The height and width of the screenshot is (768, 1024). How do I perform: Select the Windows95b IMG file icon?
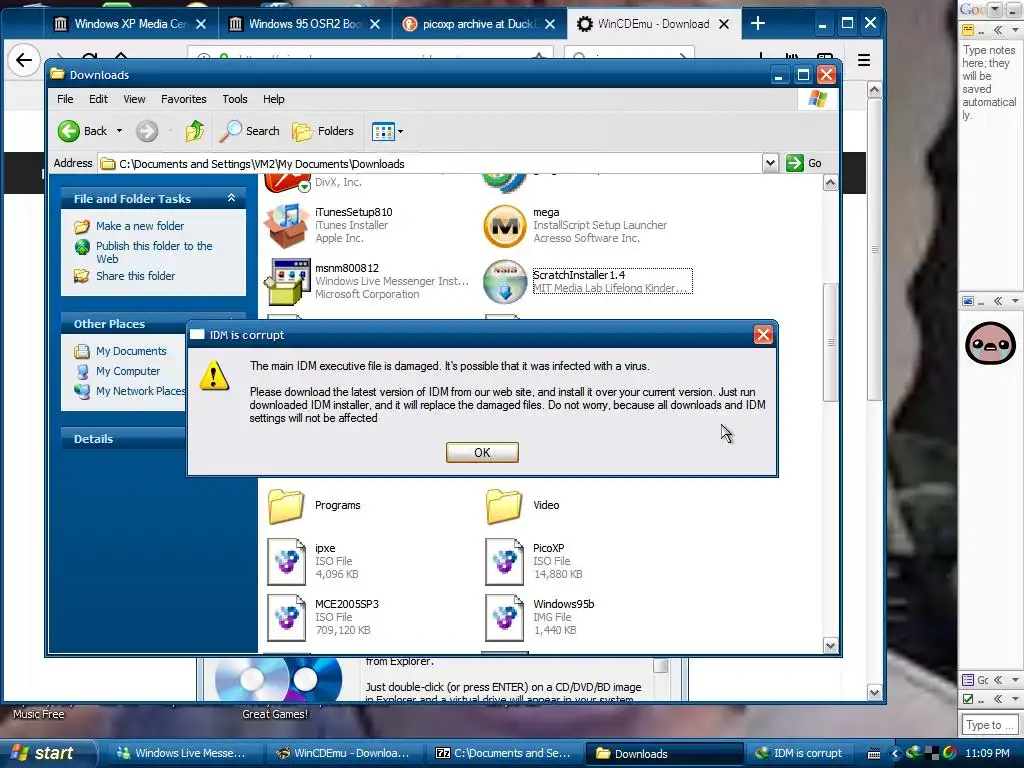pyautogui.click(x=504, y=618)
